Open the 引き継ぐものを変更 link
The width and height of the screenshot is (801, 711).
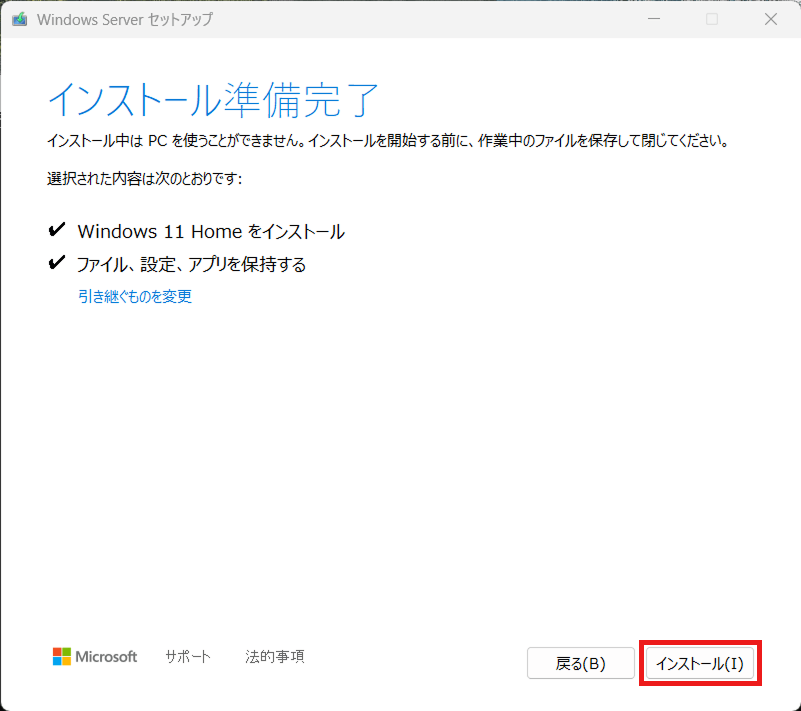[x=135, y=296]
